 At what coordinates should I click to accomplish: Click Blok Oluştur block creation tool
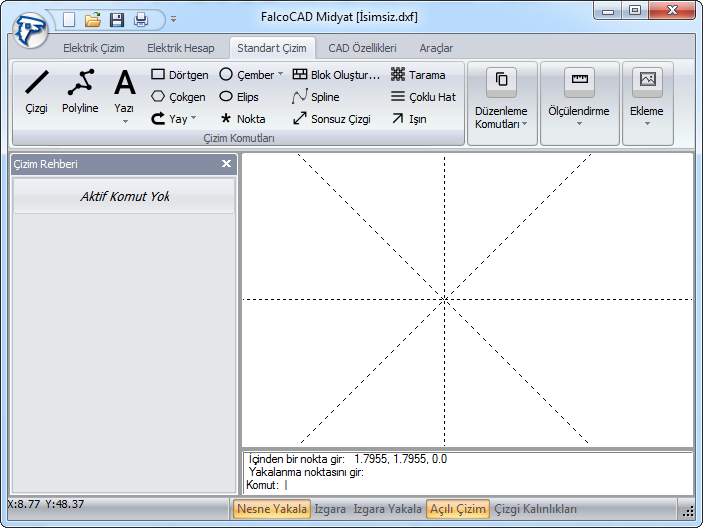(336, 75)
